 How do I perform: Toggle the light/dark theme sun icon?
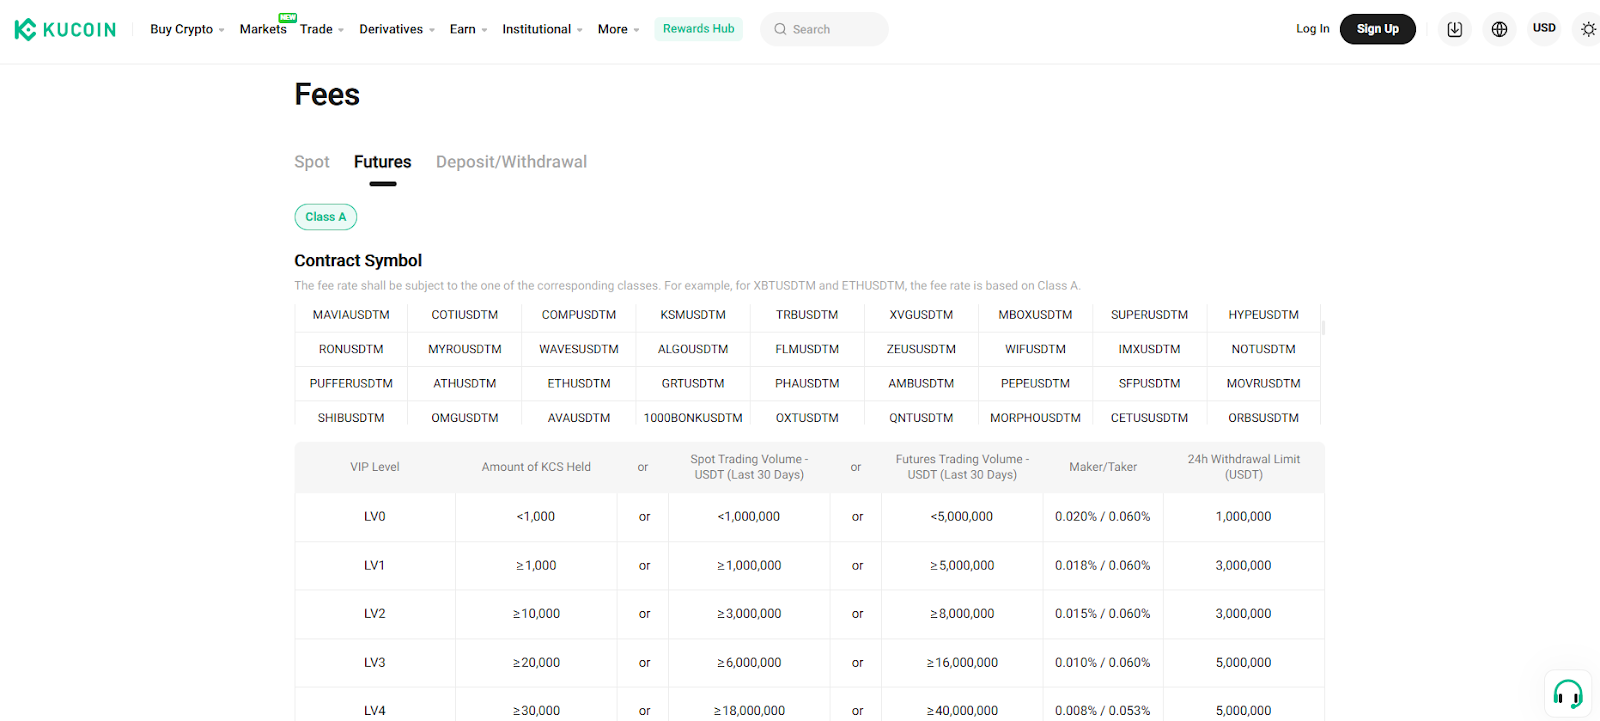[1588, 29]
